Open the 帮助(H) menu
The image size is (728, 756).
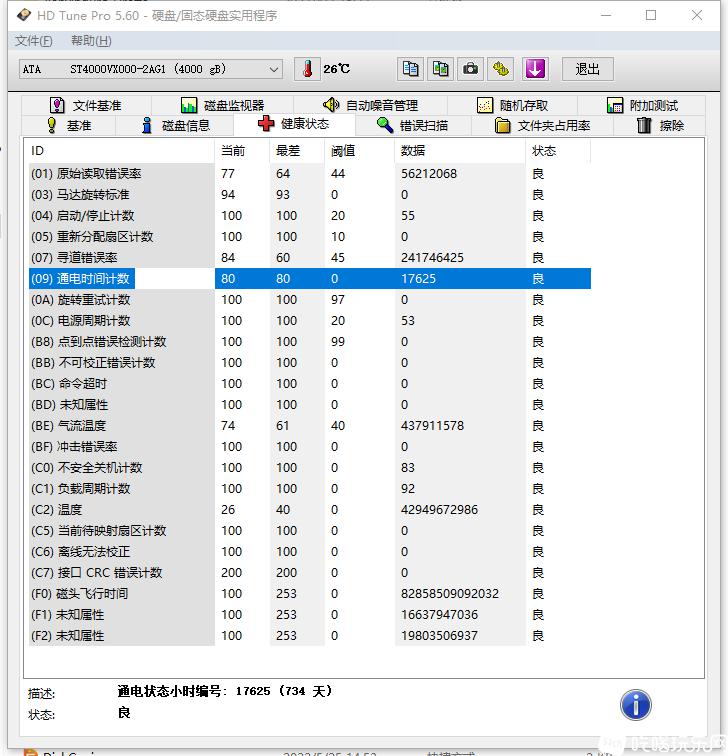pyautogui.click(x=91, y=41)
